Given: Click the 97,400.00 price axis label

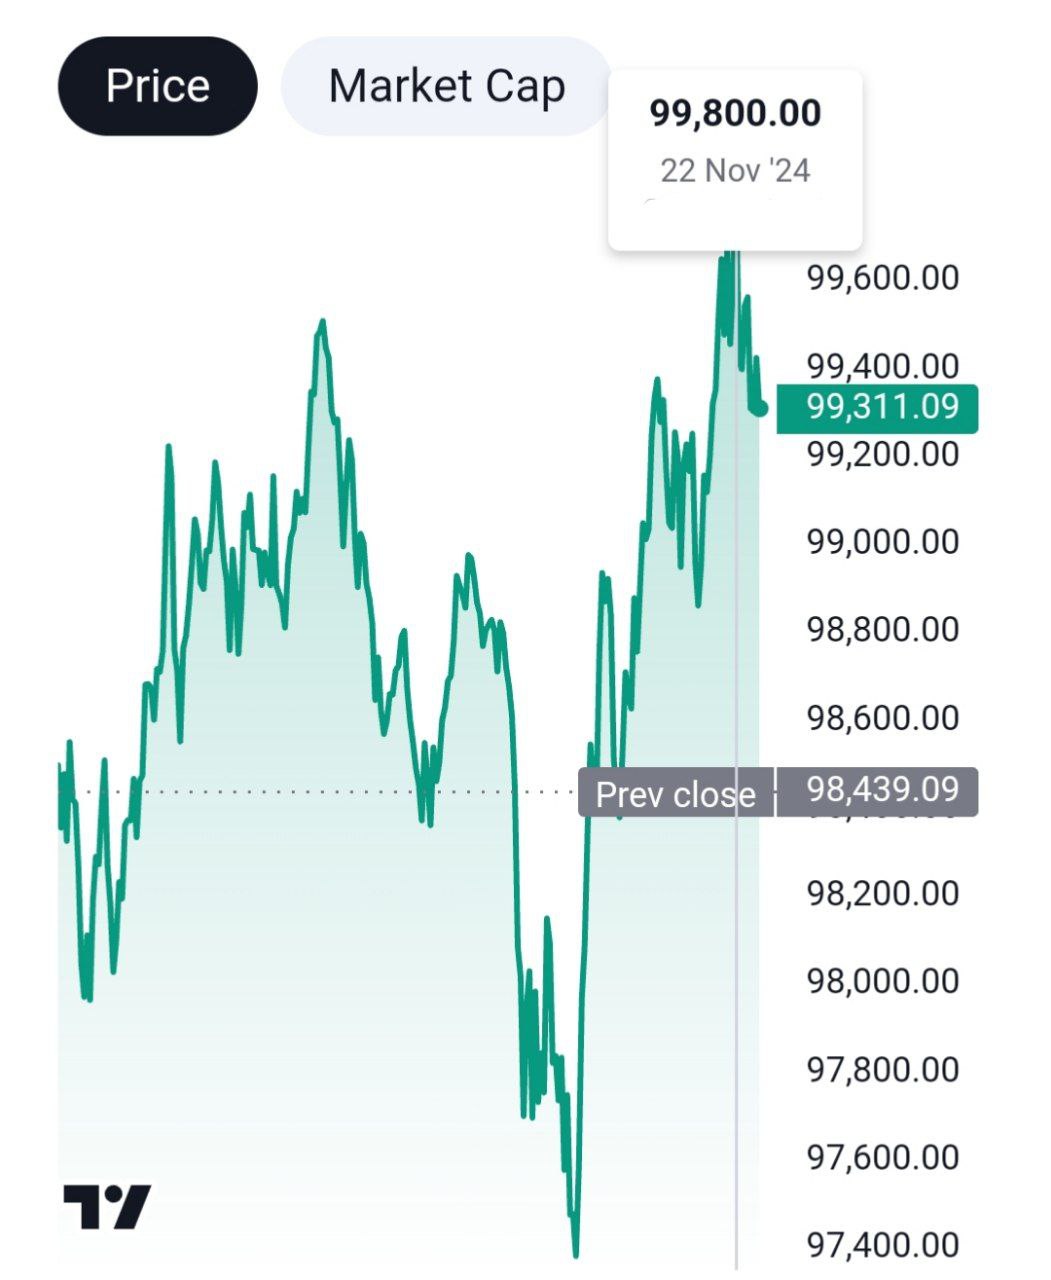Looking at the screenshot, I should point(883,1245).
